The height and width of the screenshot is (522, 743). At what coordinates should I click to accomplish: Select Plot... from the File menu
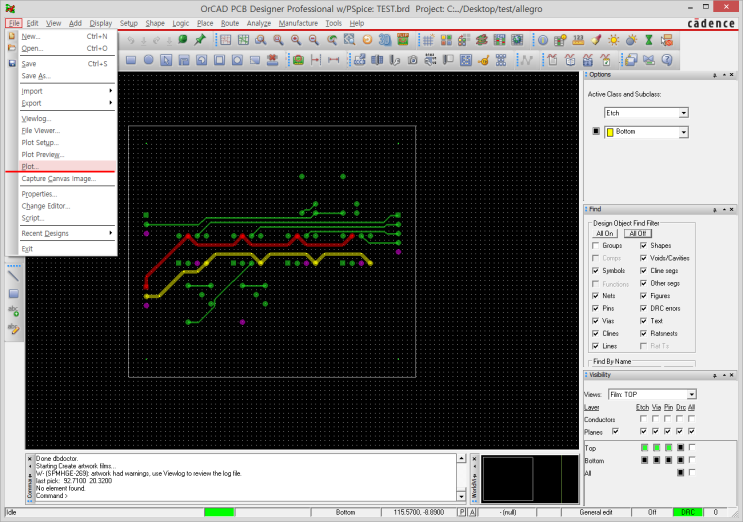point(30,167)
